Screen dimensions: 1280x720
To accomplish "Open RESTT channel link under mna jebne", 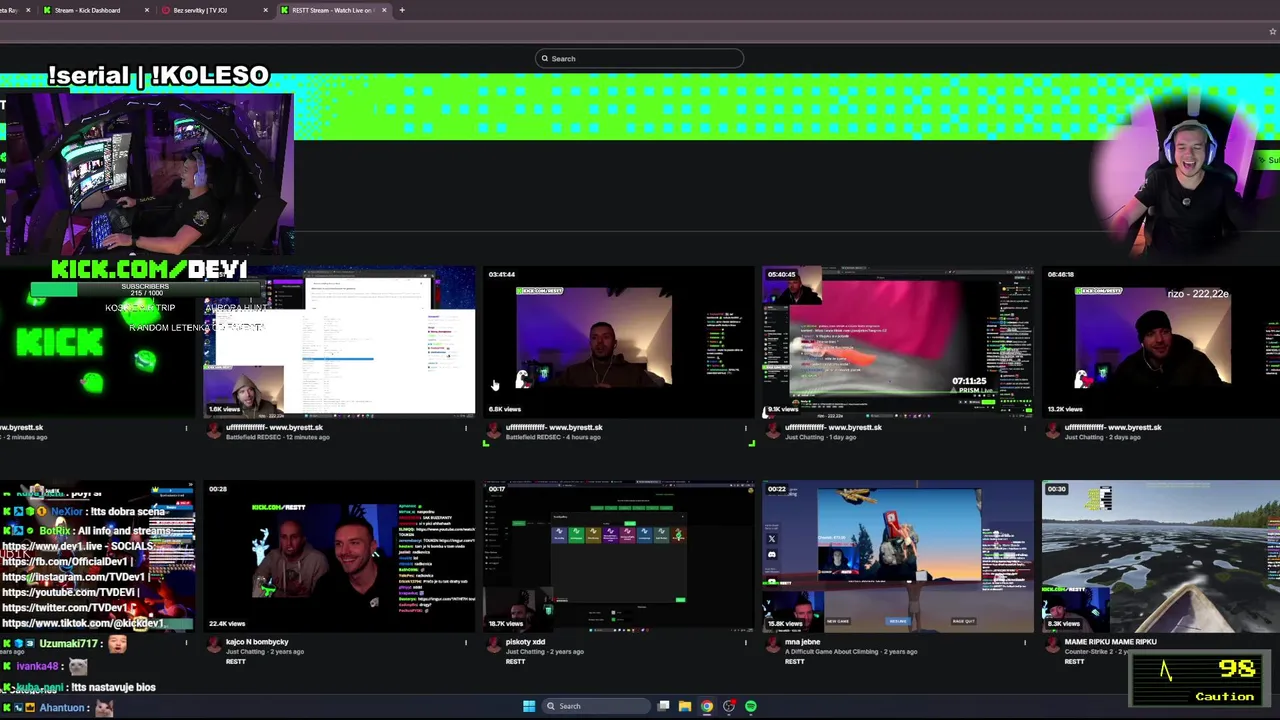I will pos(794,661).
